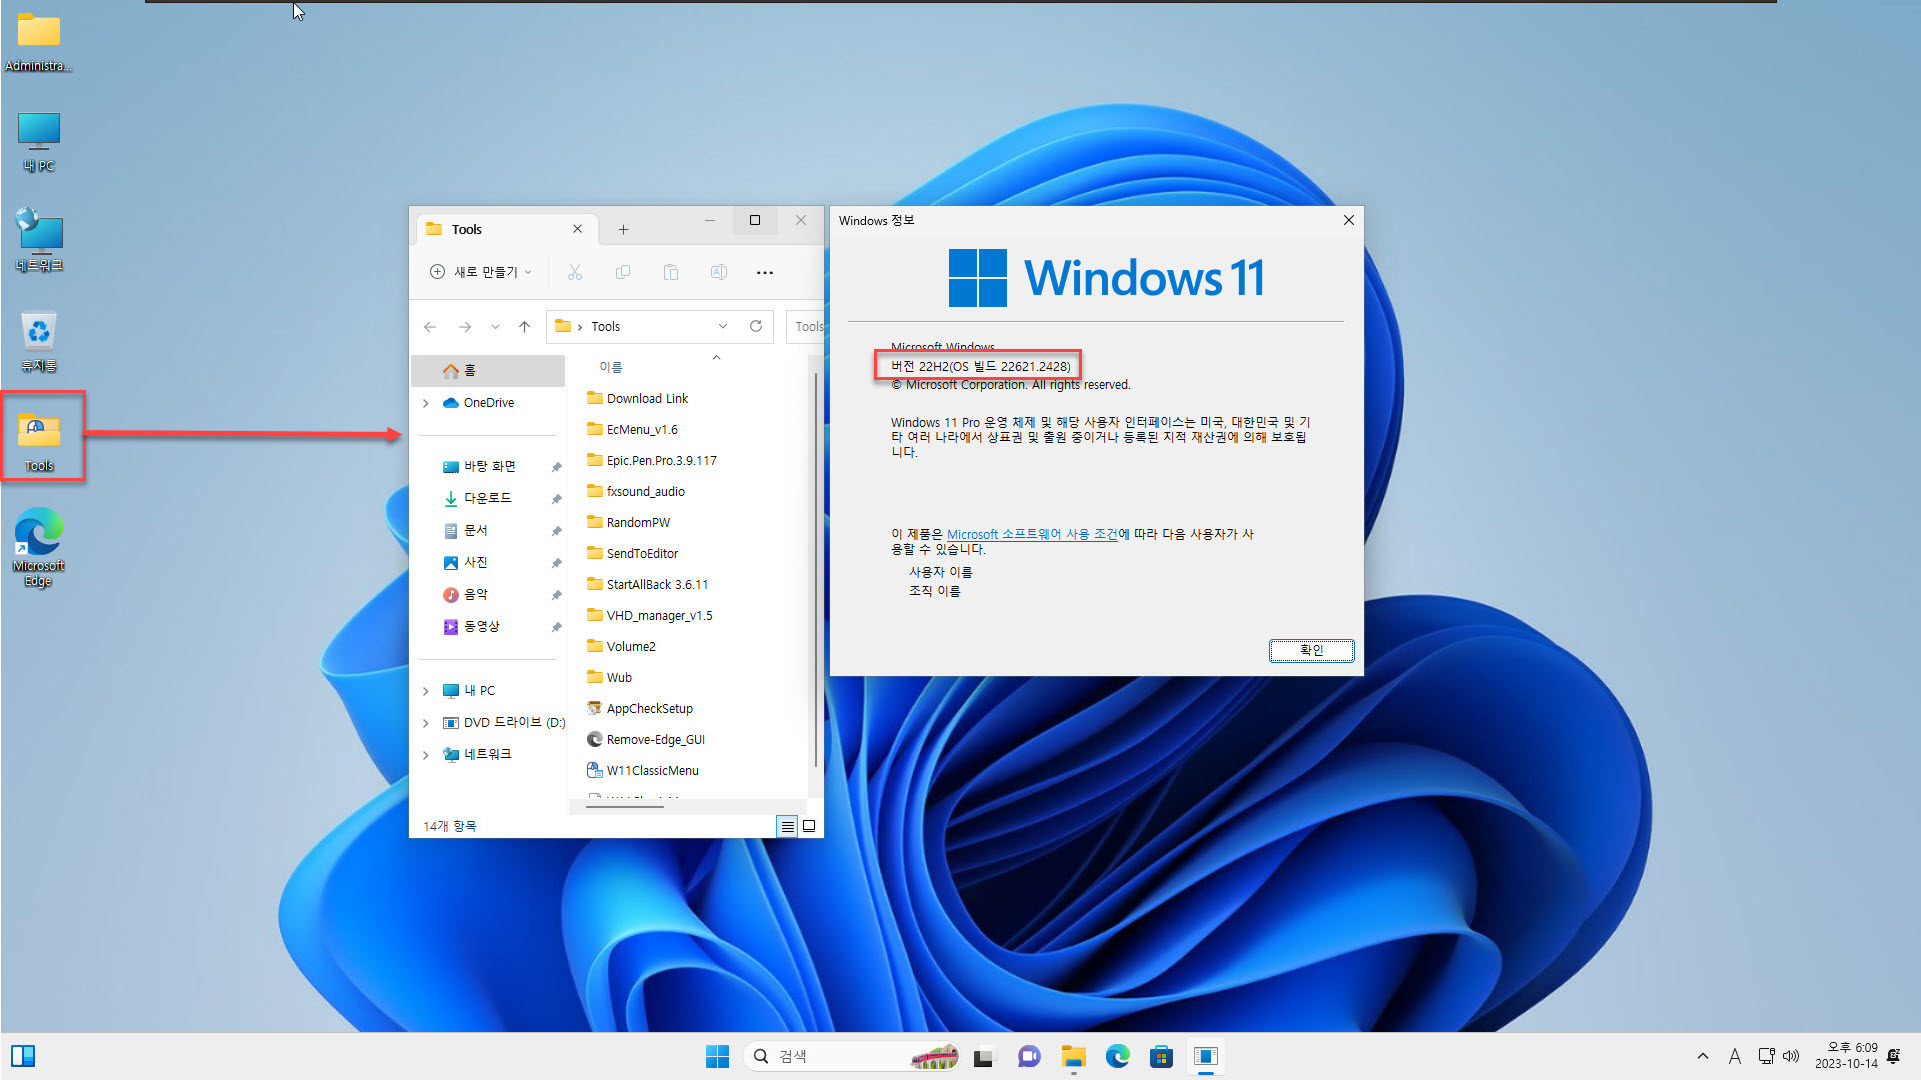Viewport: 1921px width, 1080px height.
Task: Open the See more ellipsis menu in Explorer
Action: (765, 272)
